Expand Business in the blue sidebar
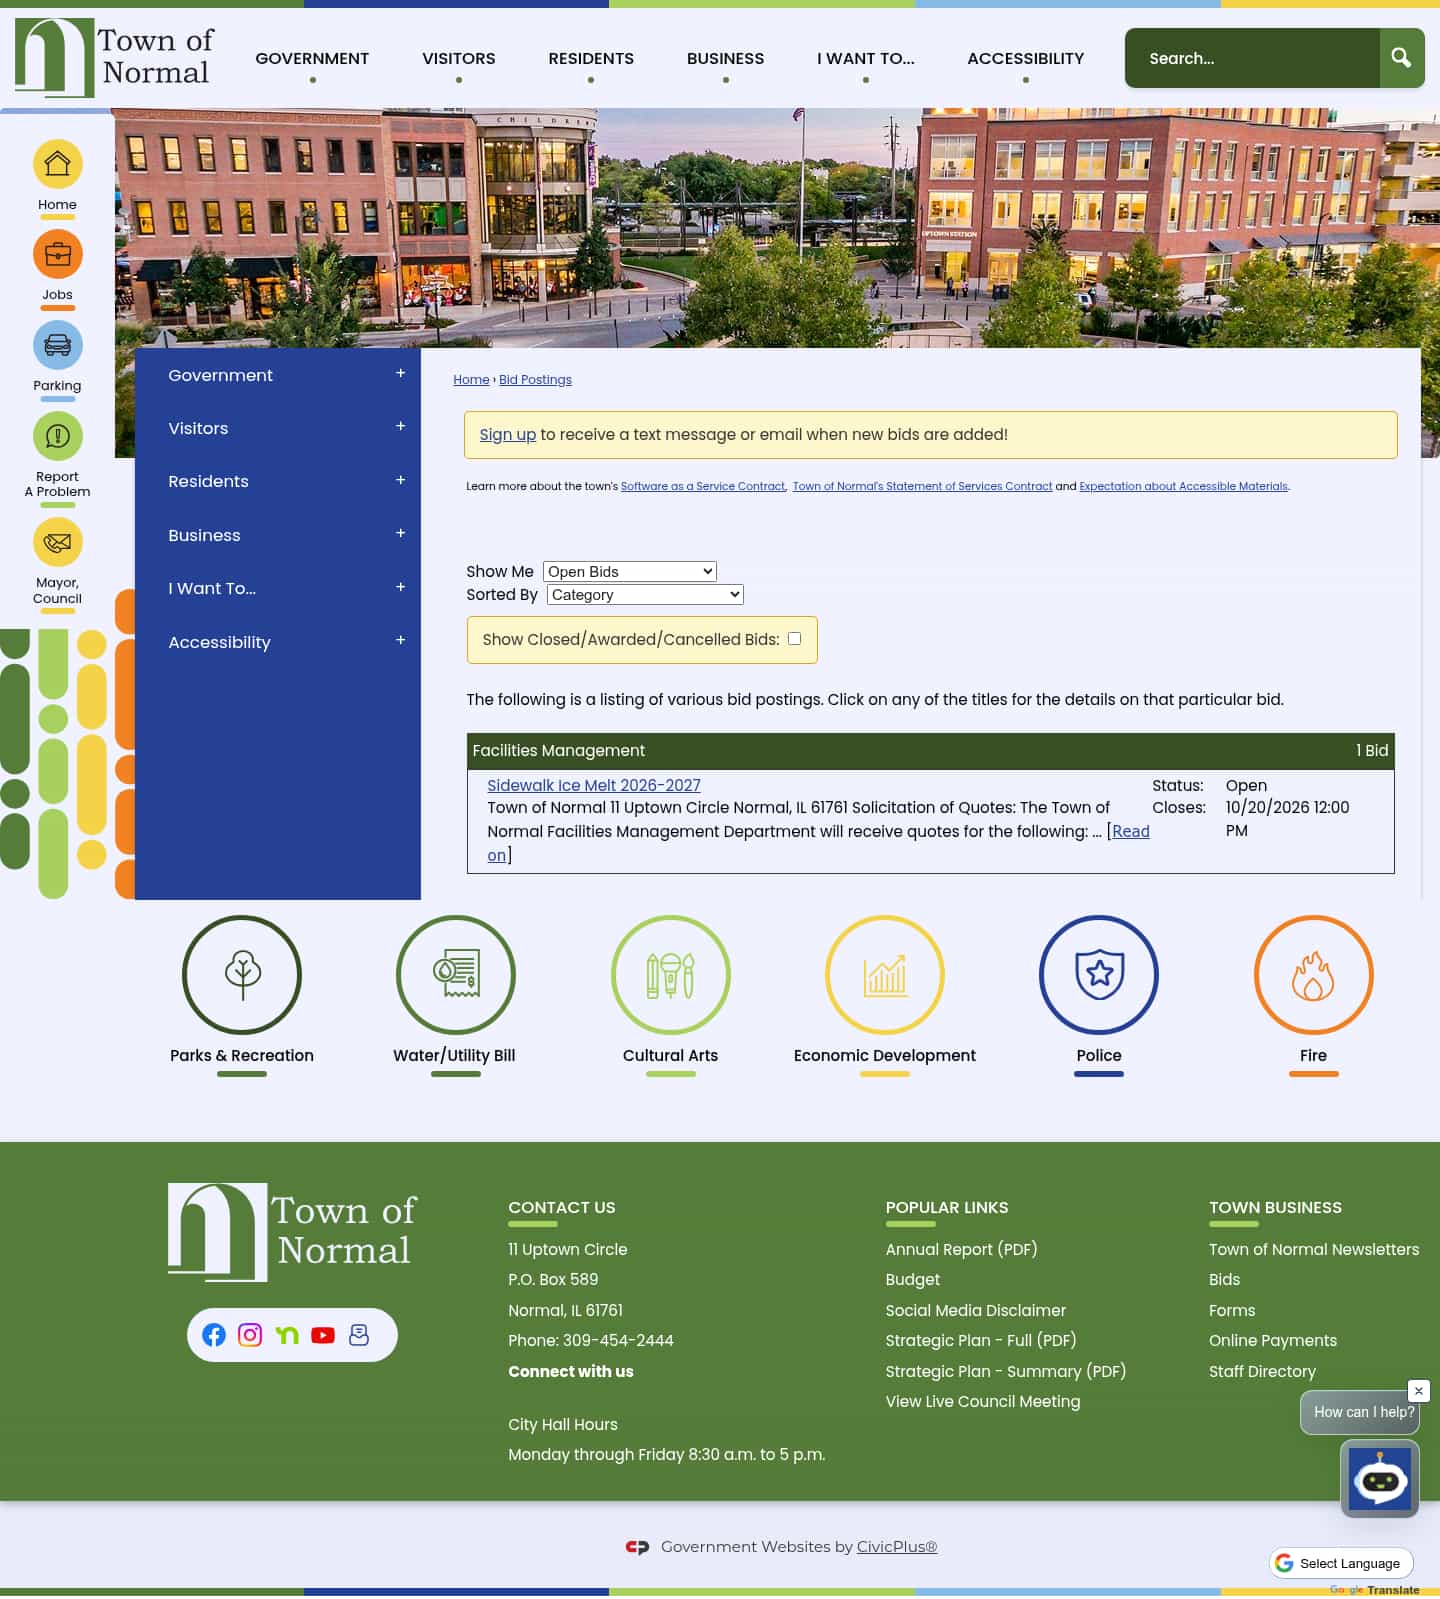This screenshot has height=1599, width=1440. [x=400, y=533]
